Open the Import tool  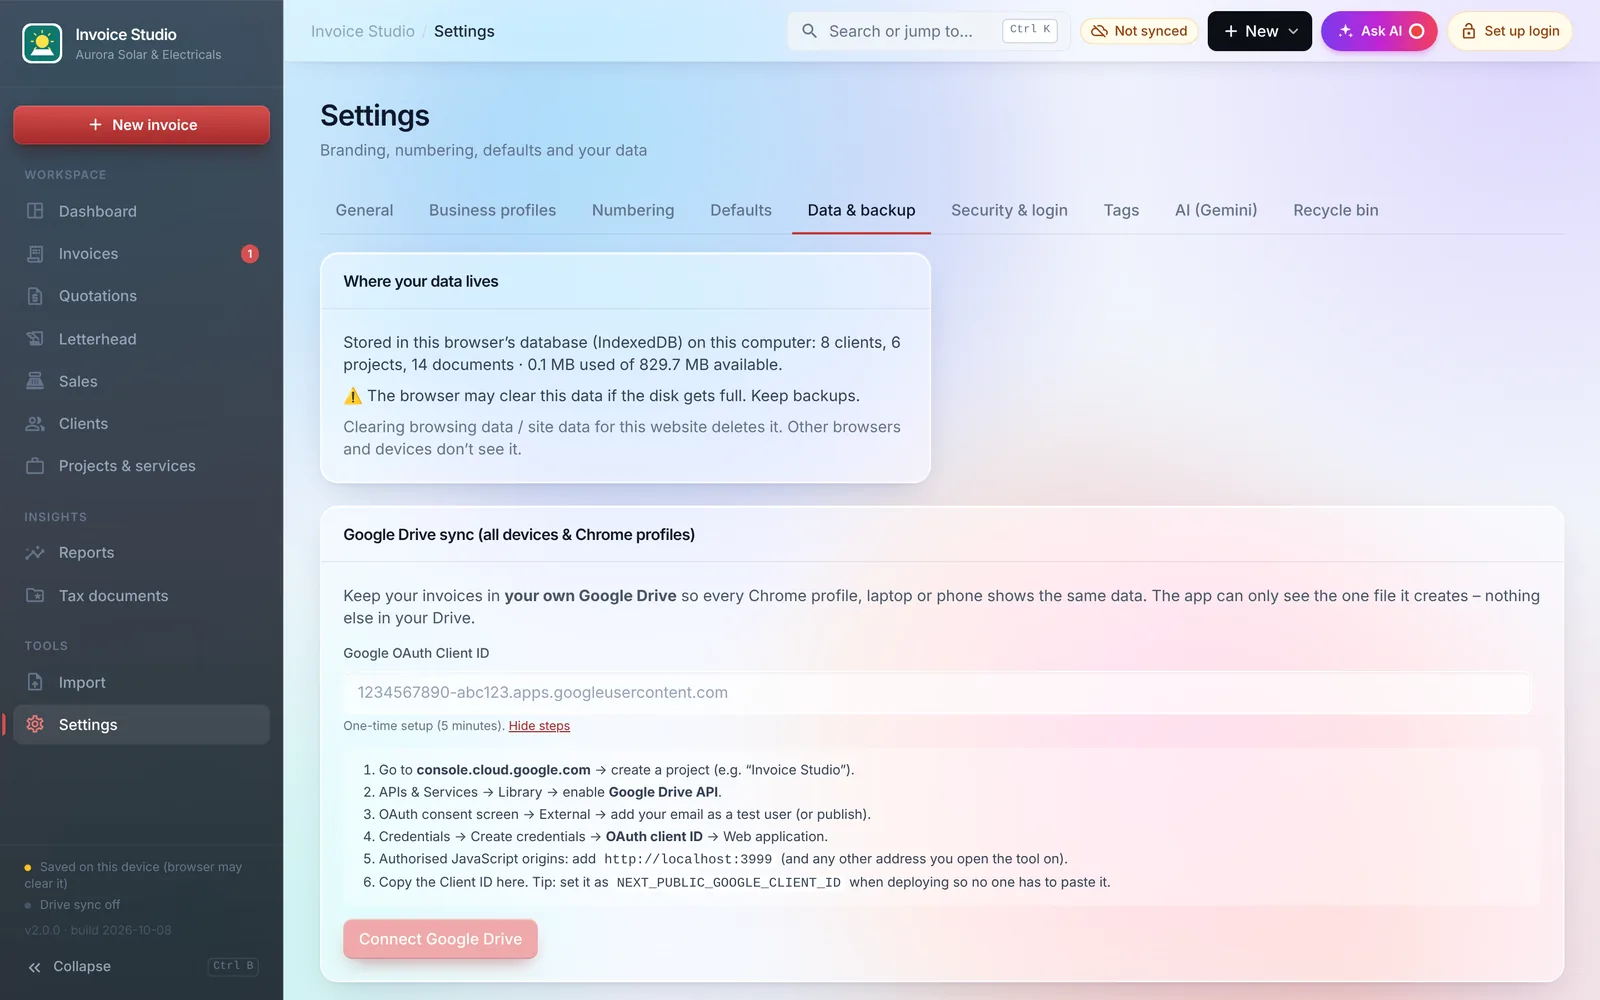(x=141, y=682)
